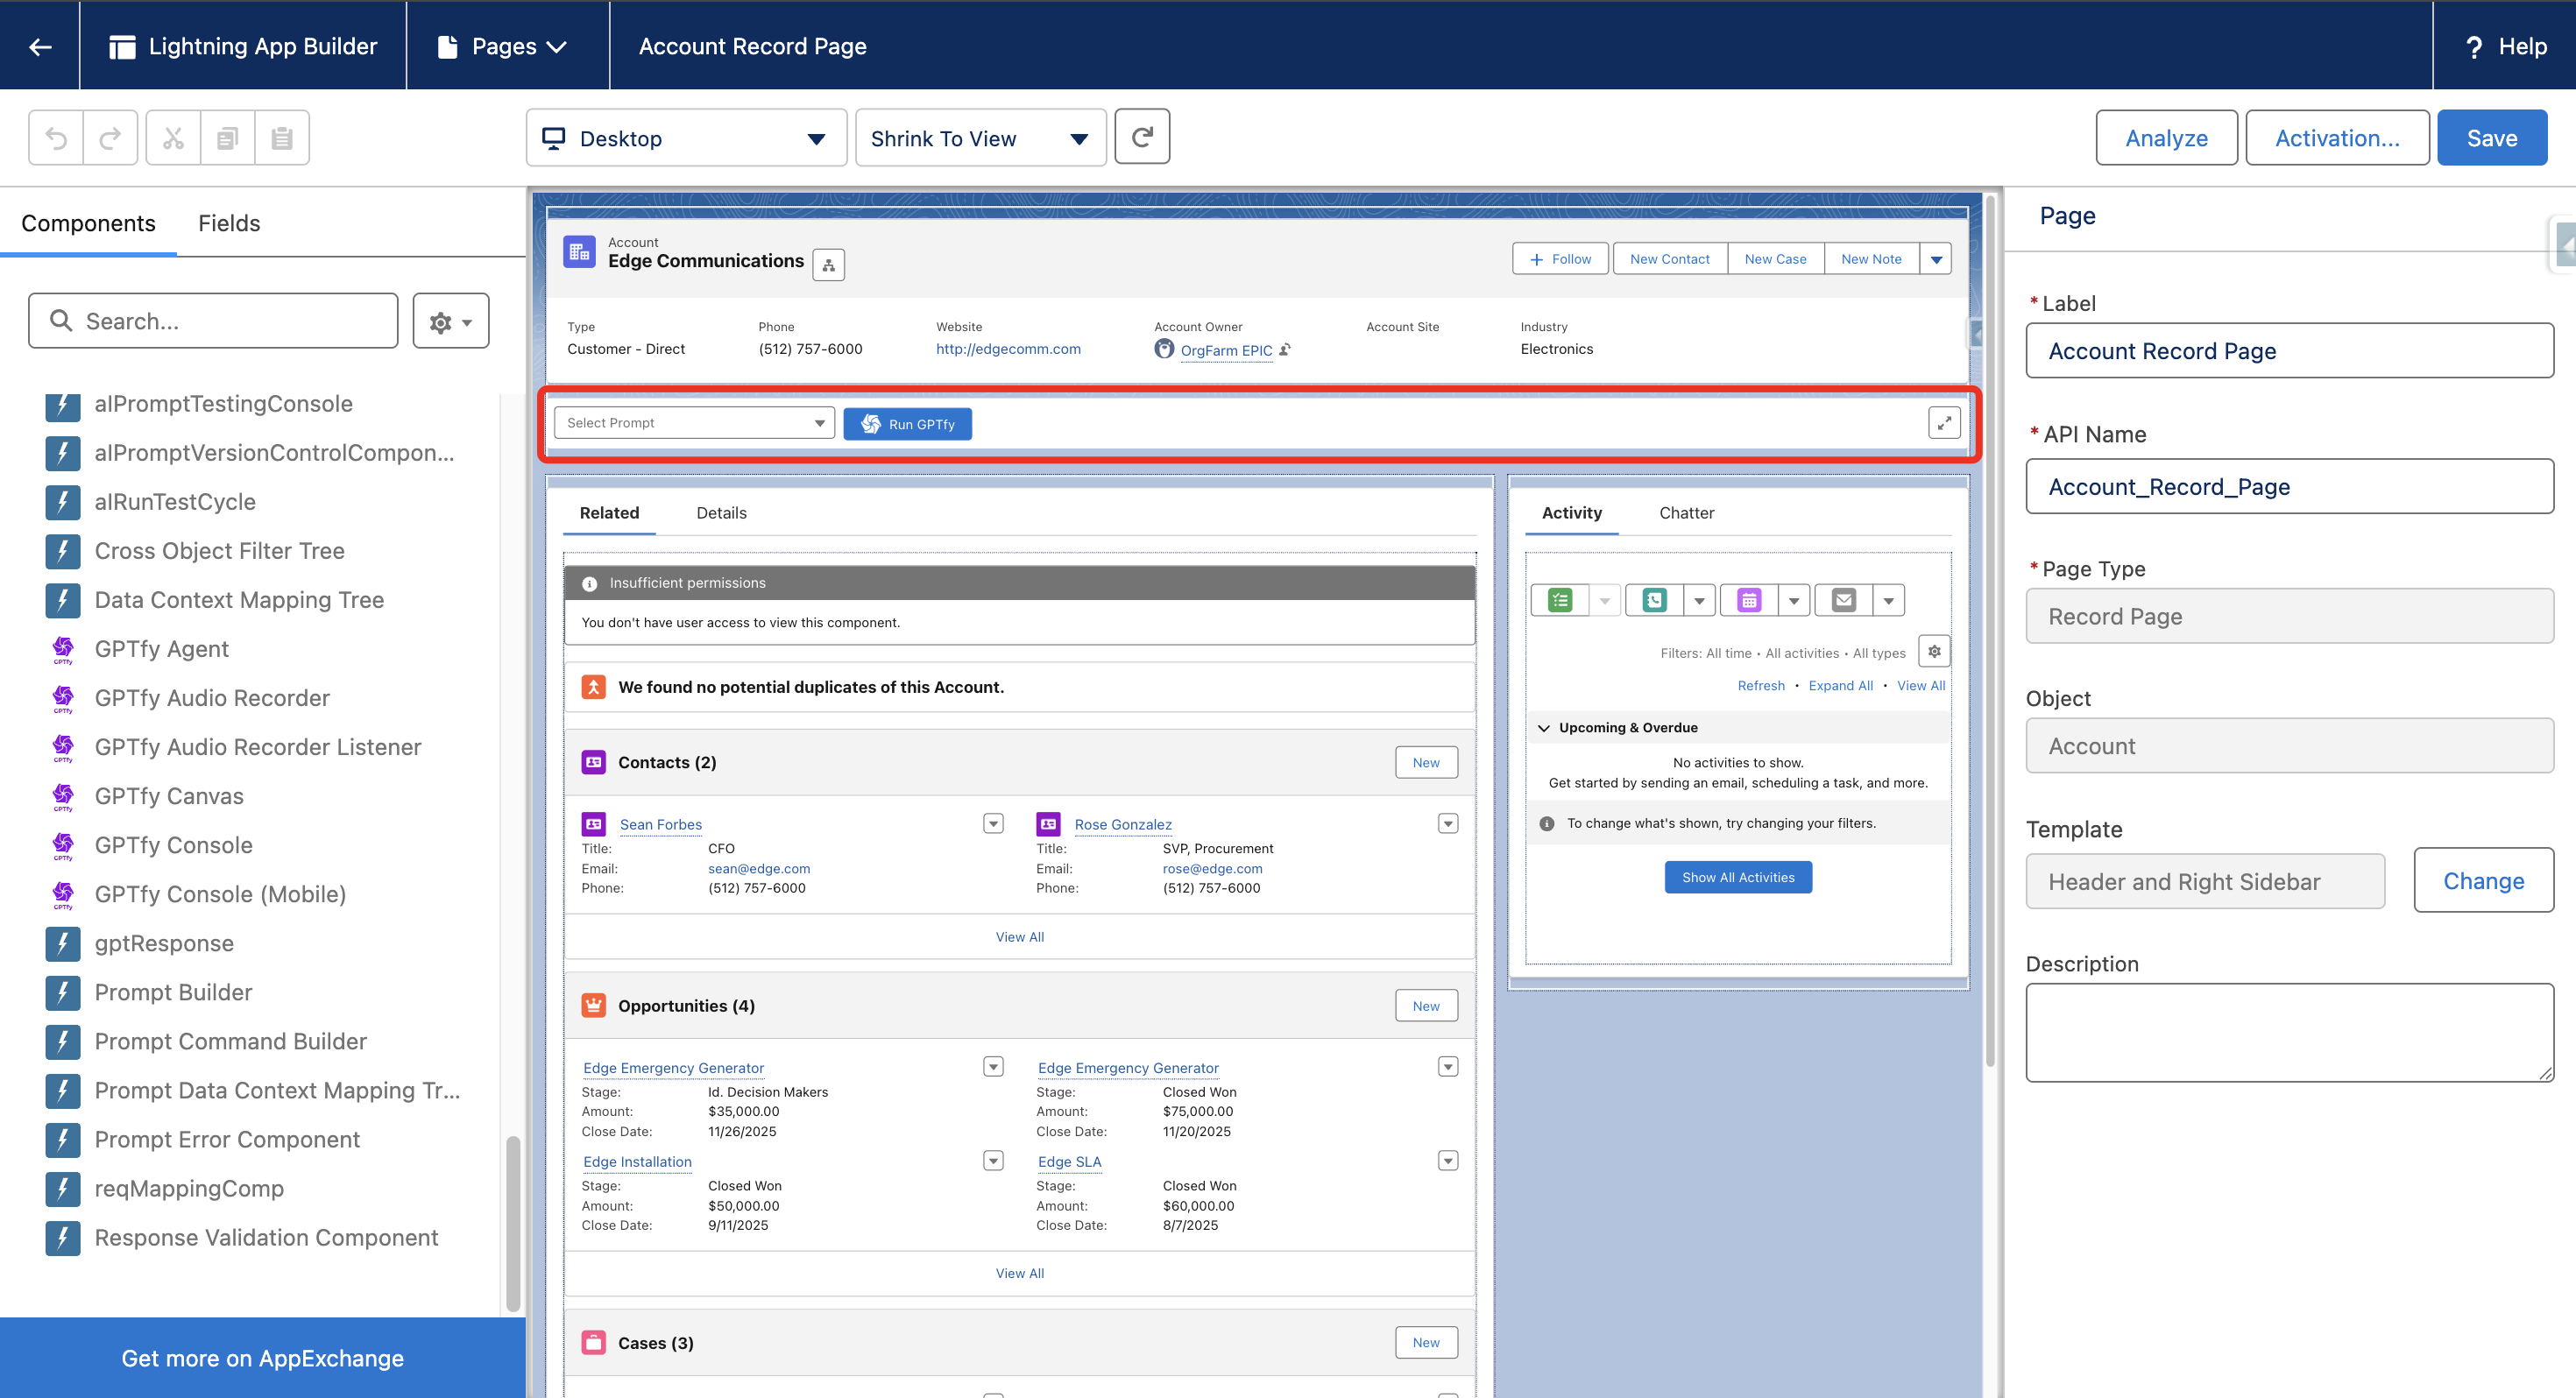Open the Select Prompt combo box
The width and height of the screenshot is (2576, 1398).
click(x=694, y=423)
